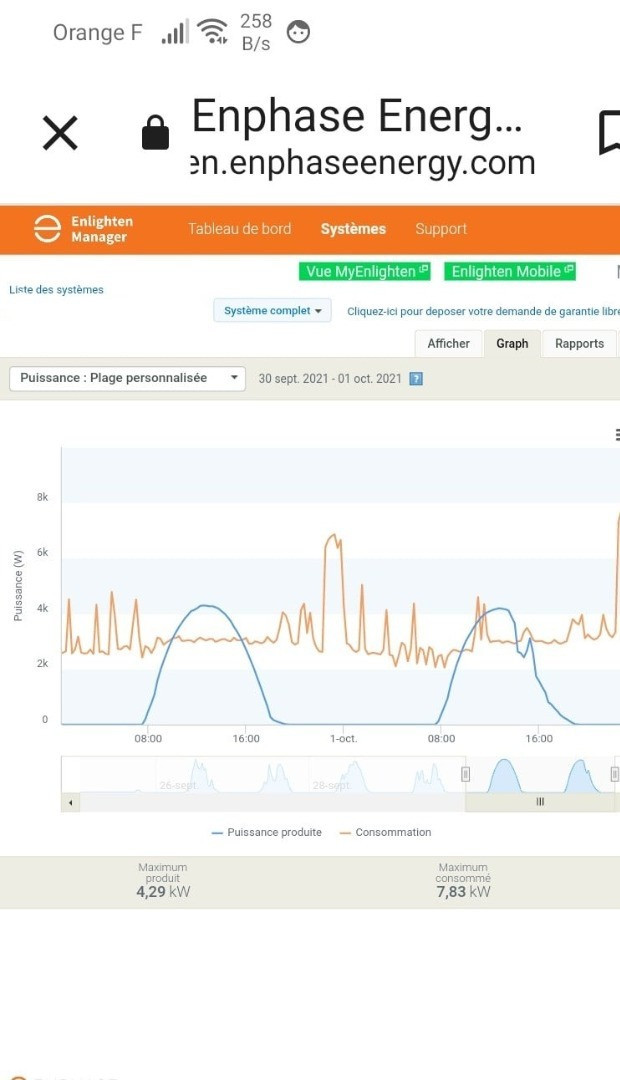The image size is (620, 1080).
Task: Open the chart hamburger menu
Action: [616, 434]
